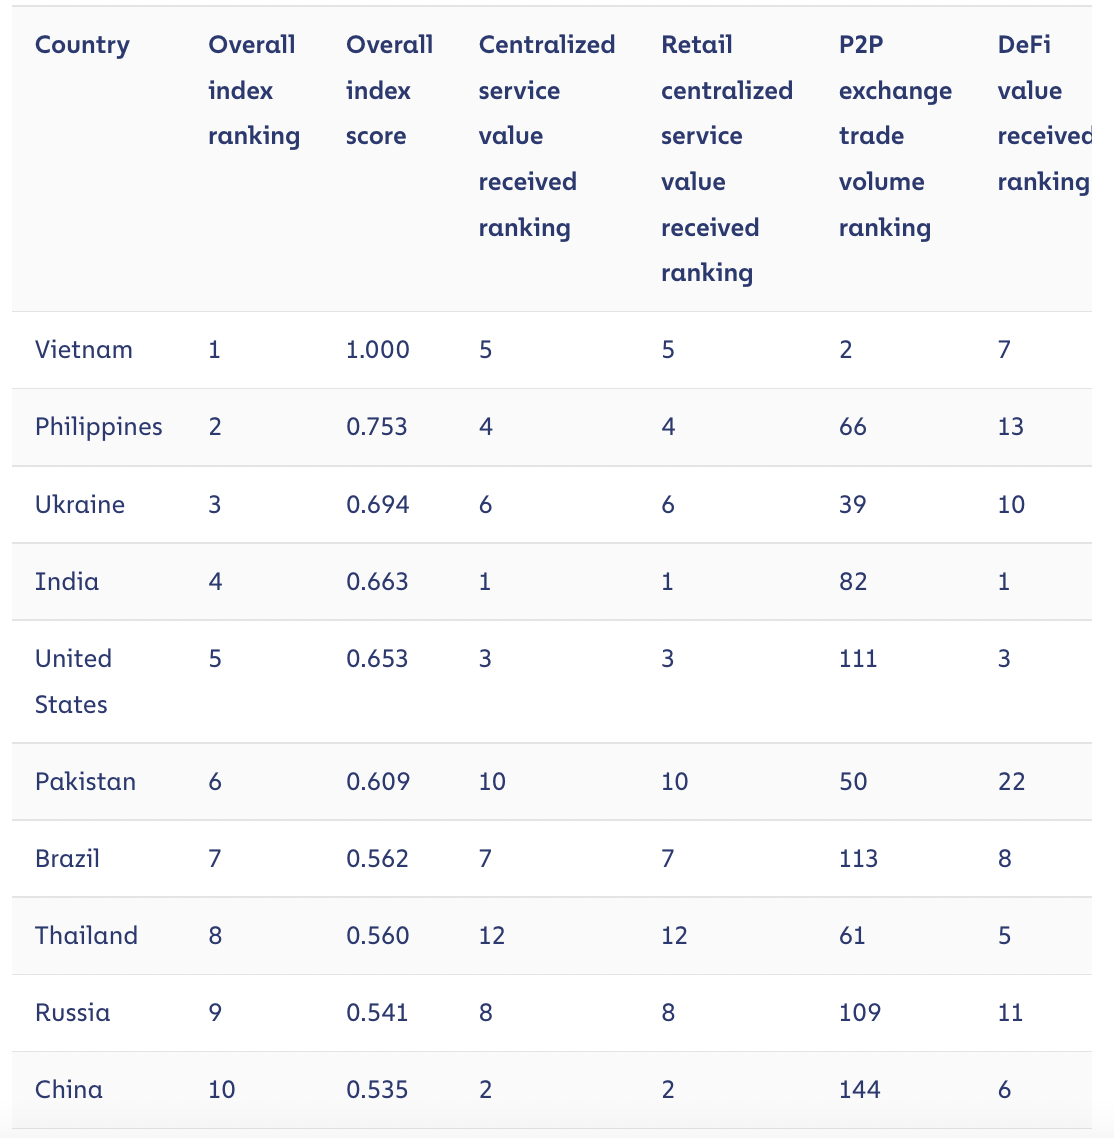The width and height of the screenshot is (1114, 1138).
Task: Click Vietnam's 1.000 index score
Action: pyautogui.click(x=378, y=350)
